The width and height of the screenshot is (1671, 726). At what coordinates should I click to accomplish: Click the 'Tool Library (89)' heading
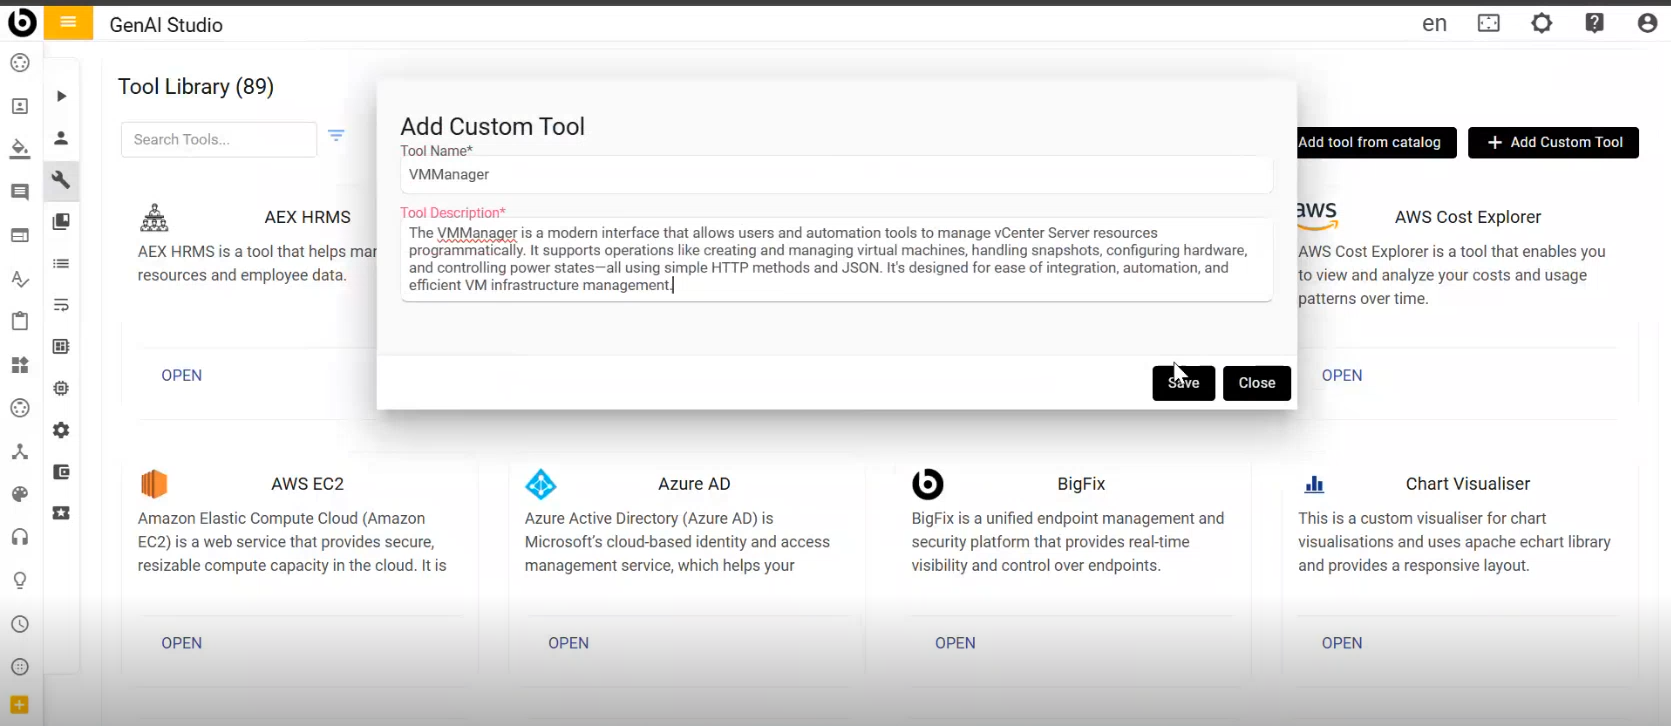coord(196,87)
